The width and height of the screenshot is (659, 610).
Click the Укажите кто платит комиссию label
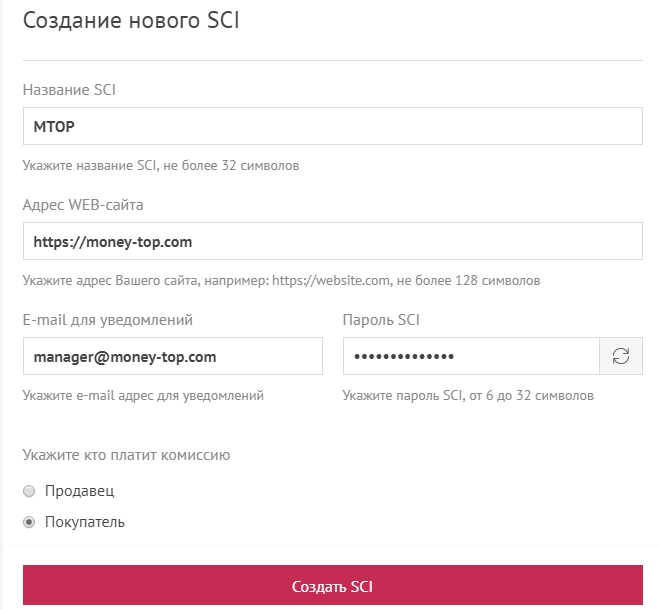[x=126, y=455]
